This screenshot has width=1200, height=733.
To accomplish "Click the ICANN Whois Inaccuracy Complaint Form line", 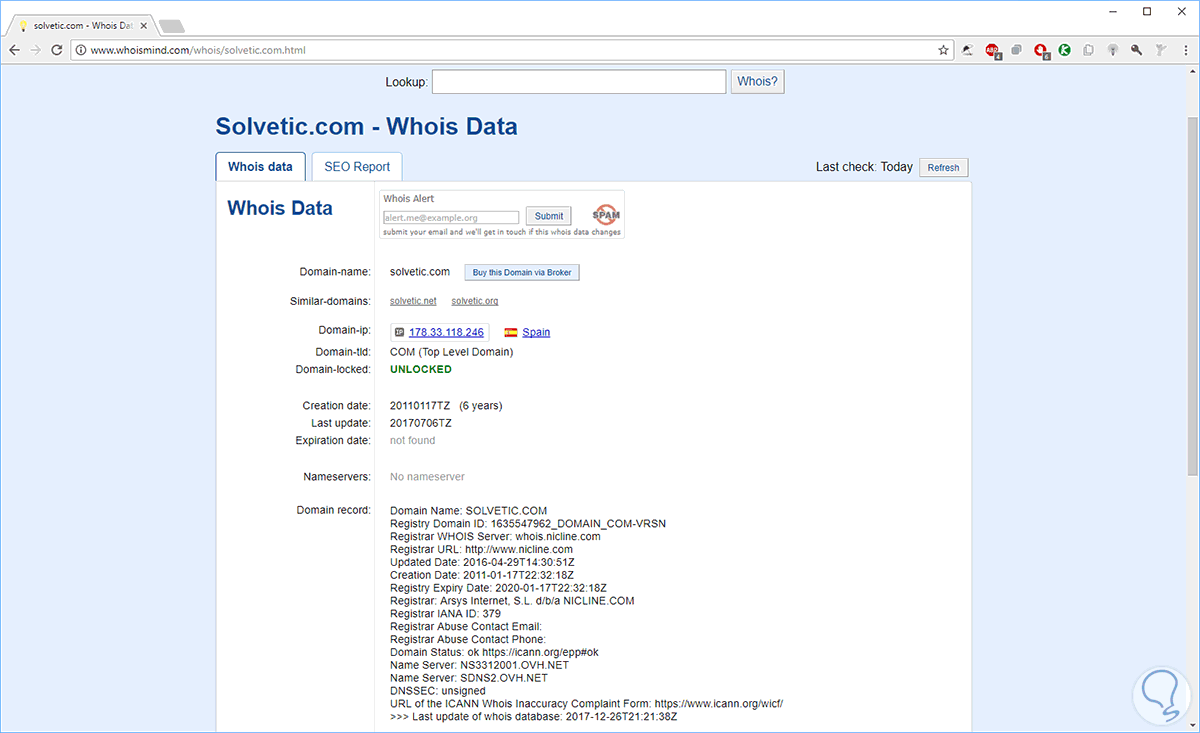I will [x=586, y=704].
